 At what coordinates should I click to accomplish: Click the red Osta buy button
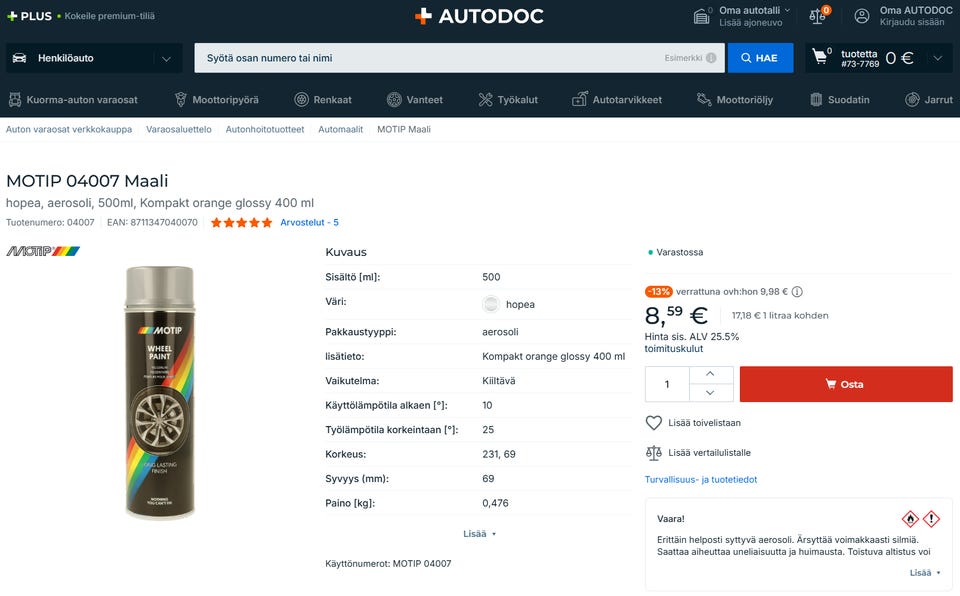pyautogui.click(x=846, y=384)
